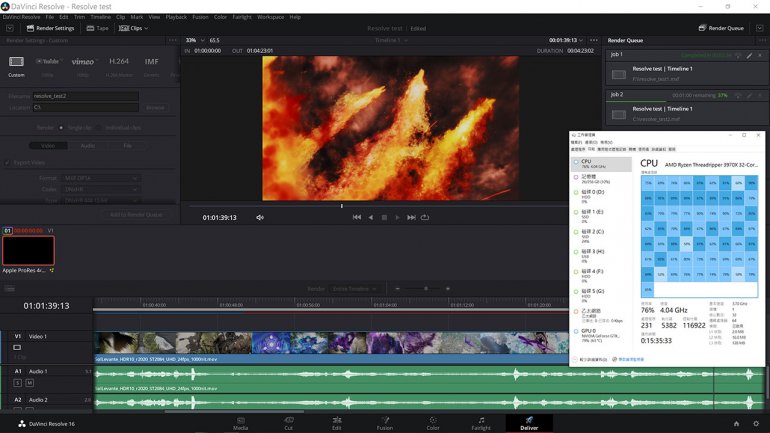Select the Custom render preset icon

click(16, 62)
